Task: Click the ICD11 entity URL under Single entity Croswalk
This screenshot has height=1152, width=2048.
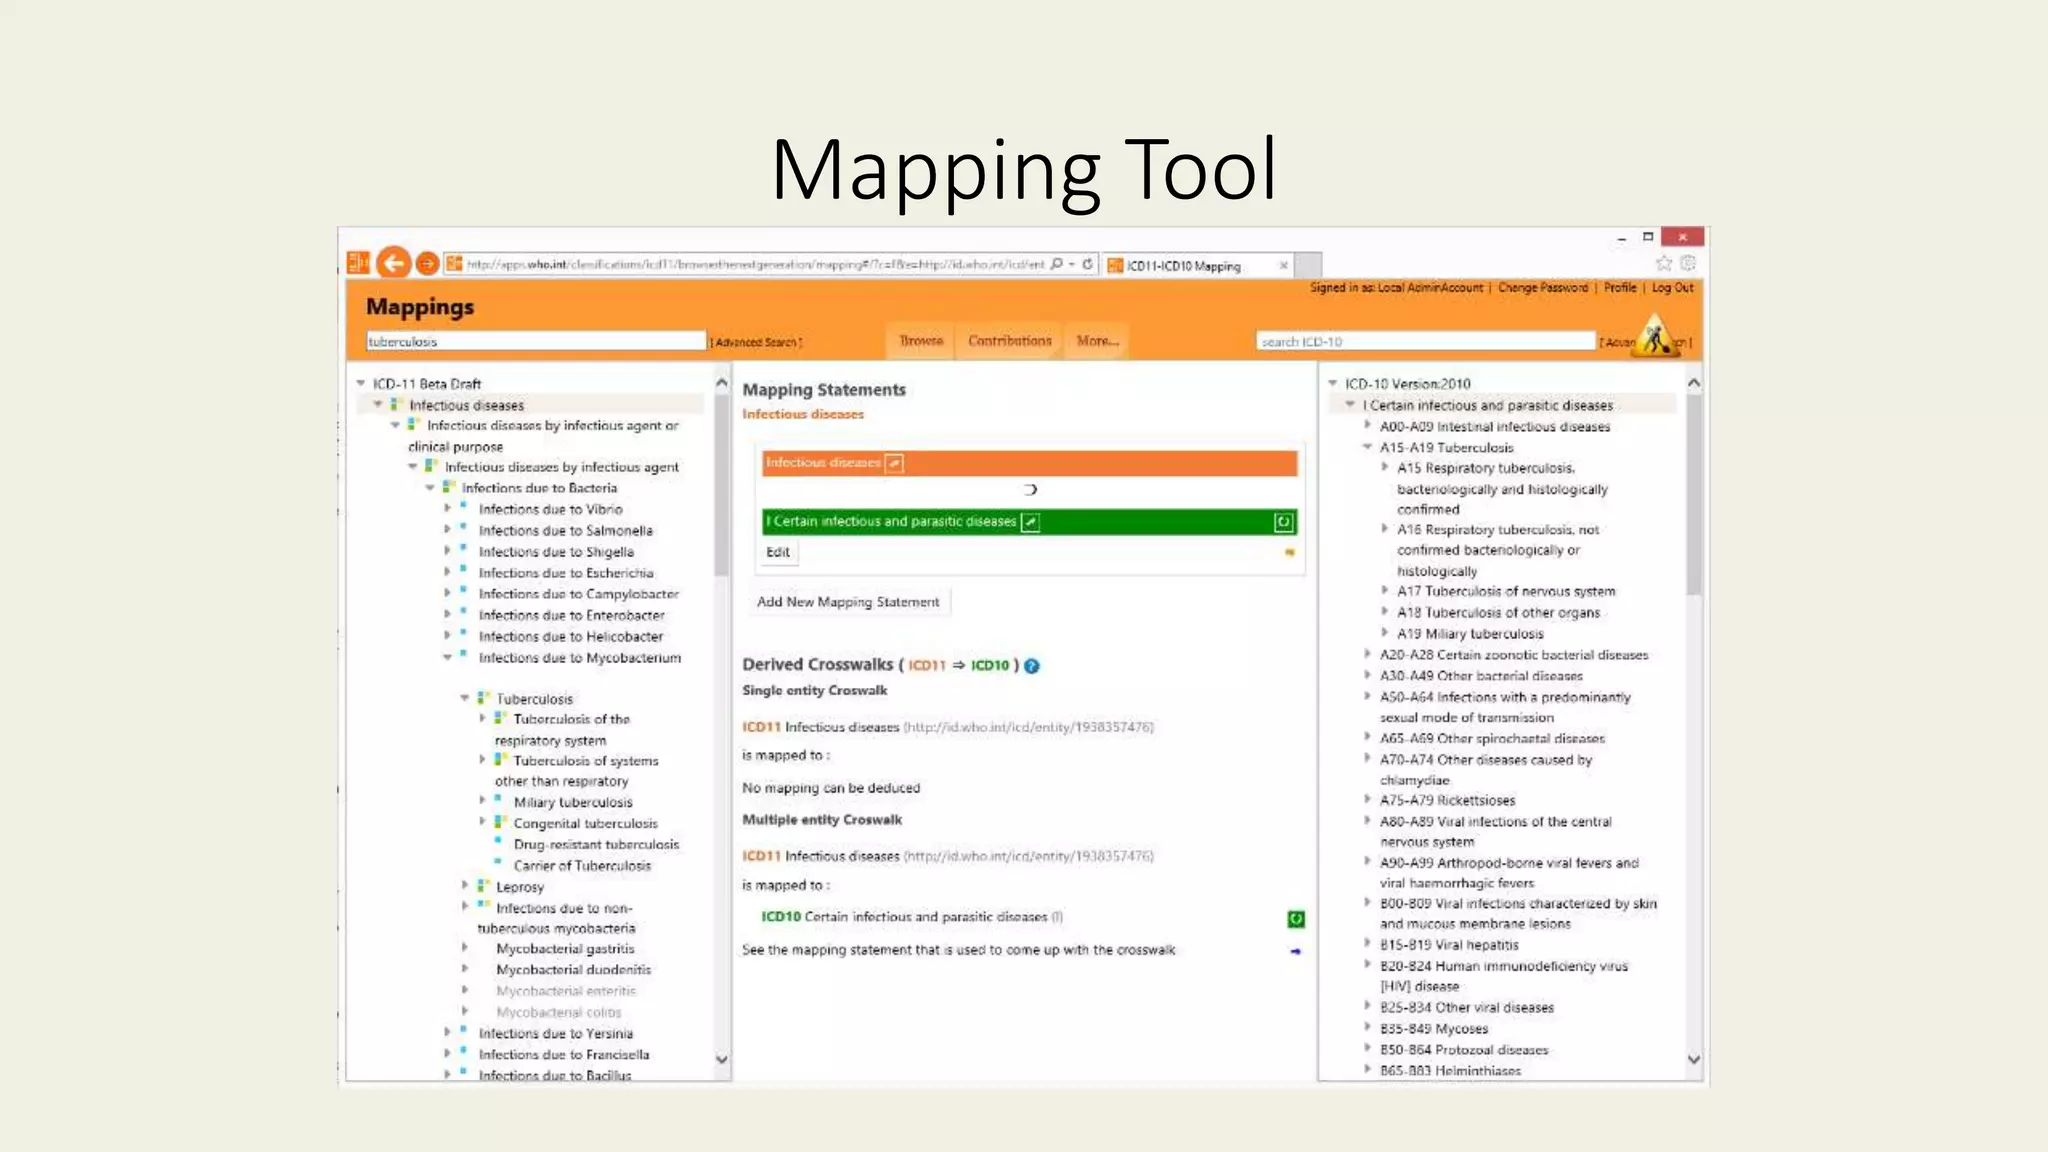Action: (1028, 728)
